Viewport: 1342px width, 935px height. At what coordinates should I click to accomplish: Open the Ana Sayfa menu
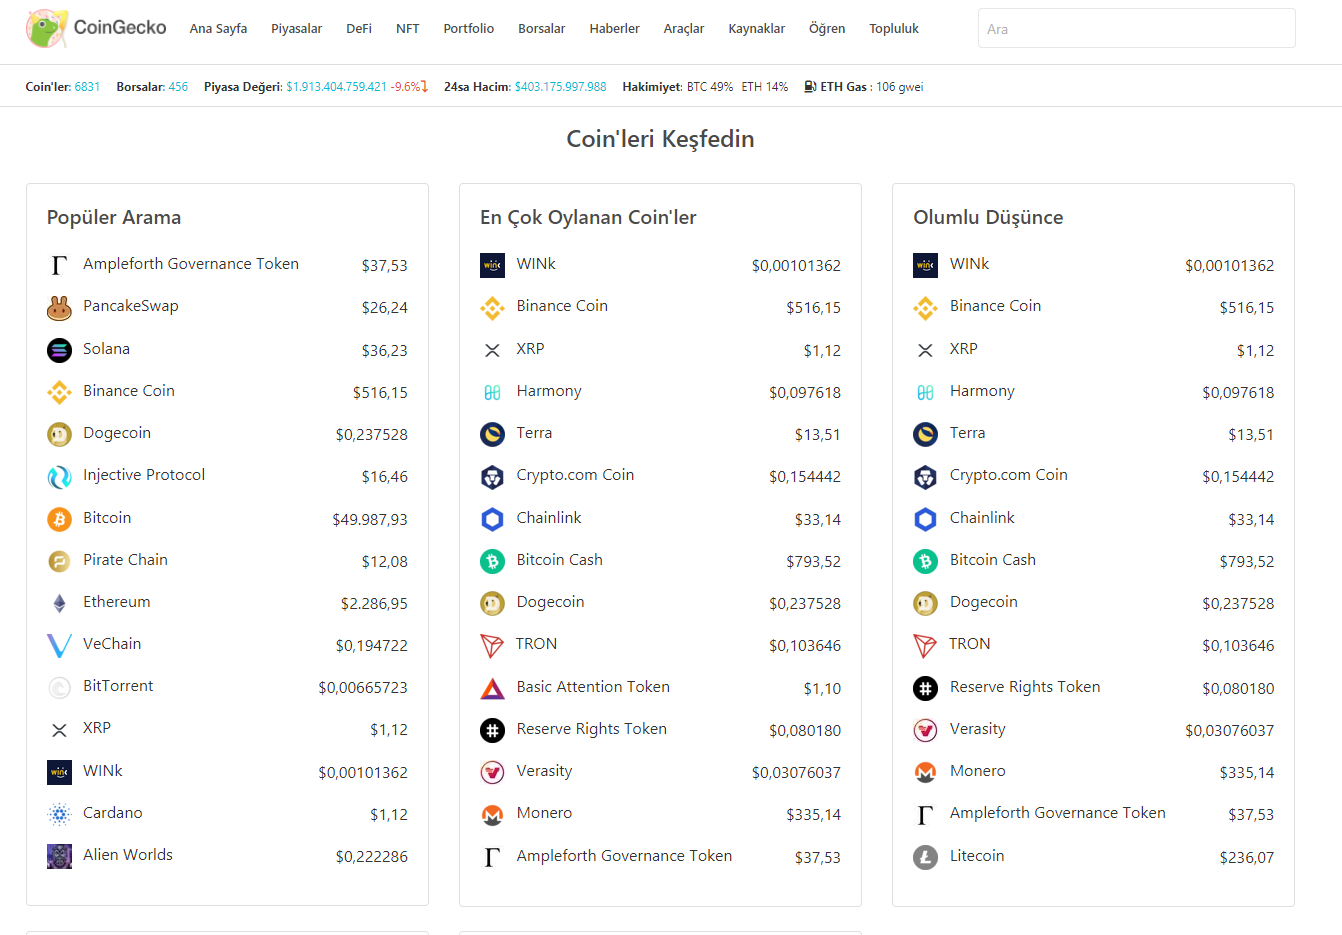pyautogui.click(x=218, y=29)
